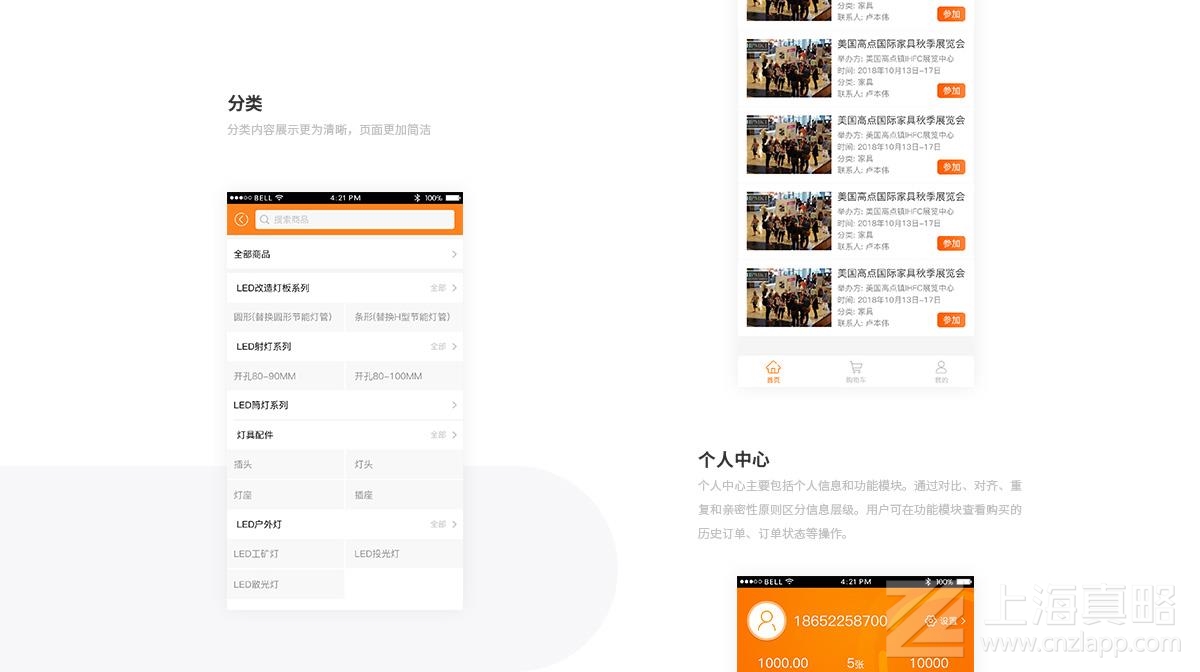Open the 我的 tab
The height and width of the screenshot is (672, 1200).
[941, 370]
